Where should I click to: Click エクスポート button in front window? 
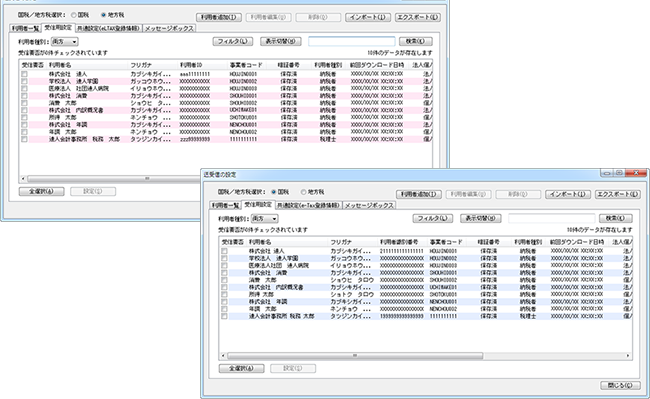click(618, 194)
